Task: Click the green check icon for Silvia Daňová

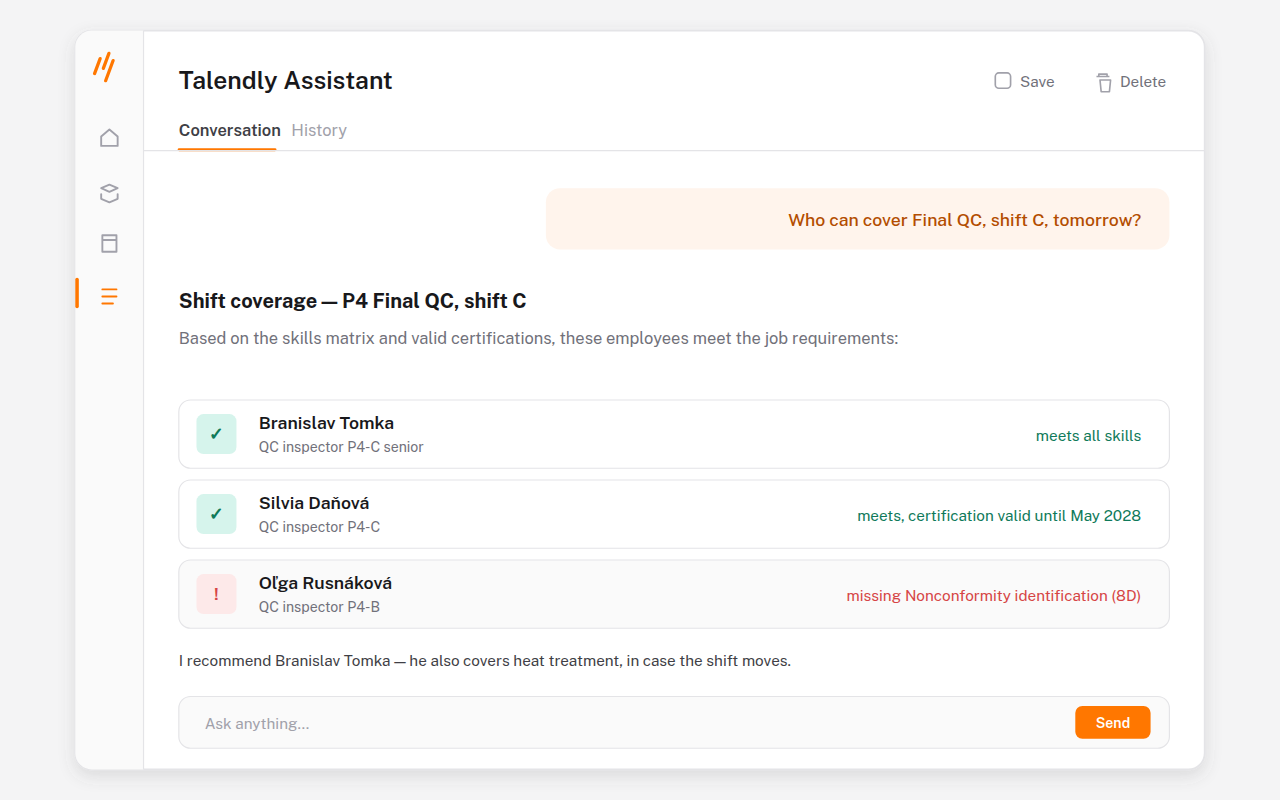Action: click(216, 514)
